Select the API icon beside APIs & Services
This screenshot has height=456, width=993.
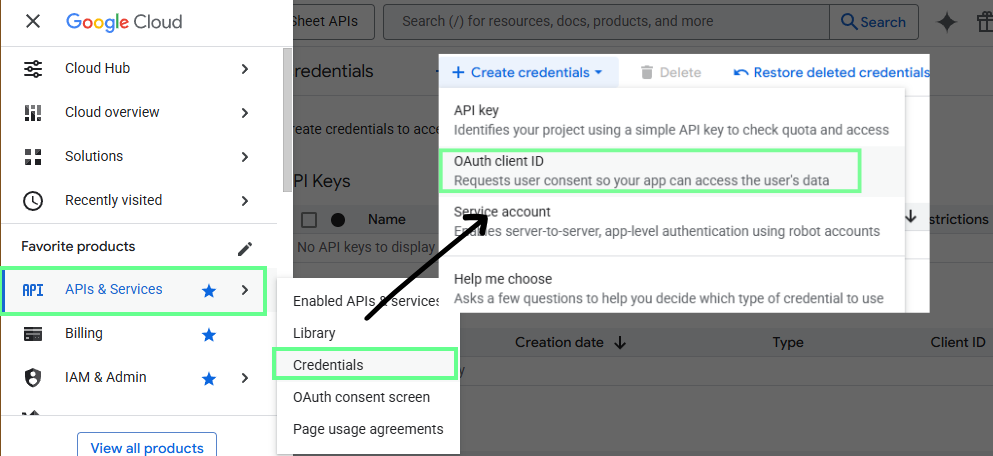click(x=33, y=290)
